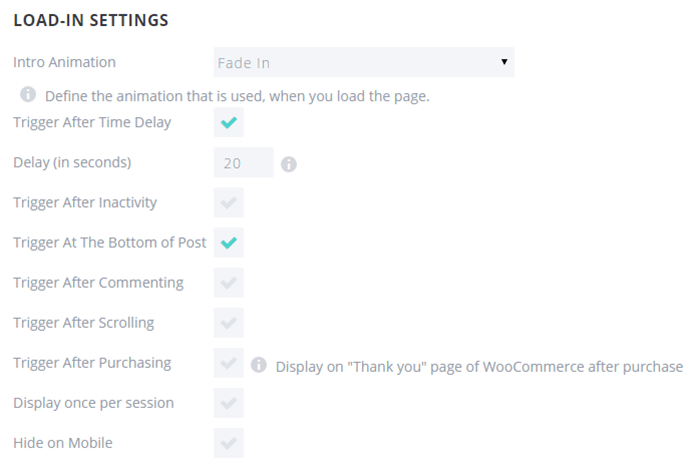Screen dimensions: 700x473
Task: Enable Display once per session checkbox
Action: coord(229,403)
